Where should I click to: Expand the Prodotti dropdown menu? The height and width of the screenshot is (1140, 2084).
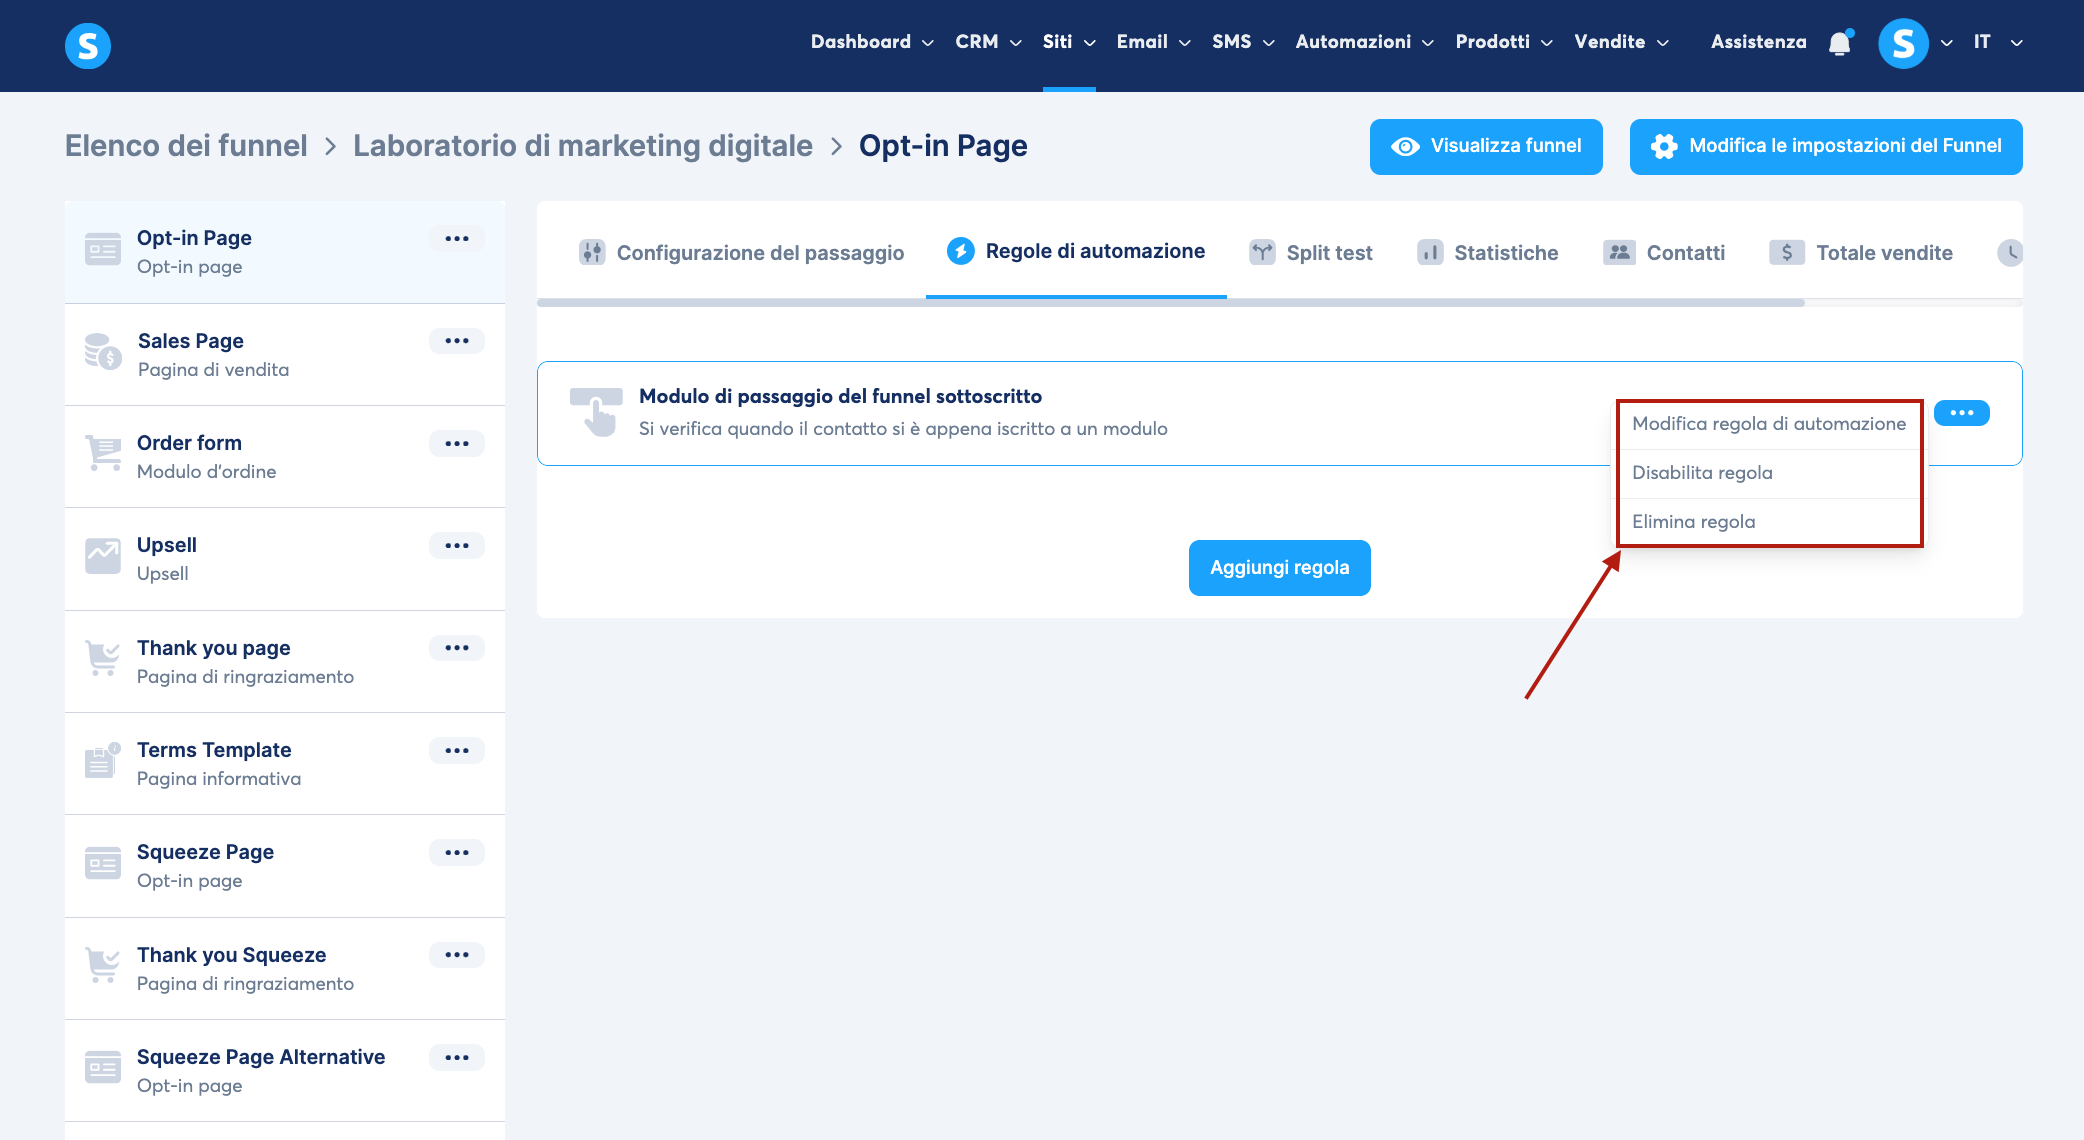tap(1503, 42)
